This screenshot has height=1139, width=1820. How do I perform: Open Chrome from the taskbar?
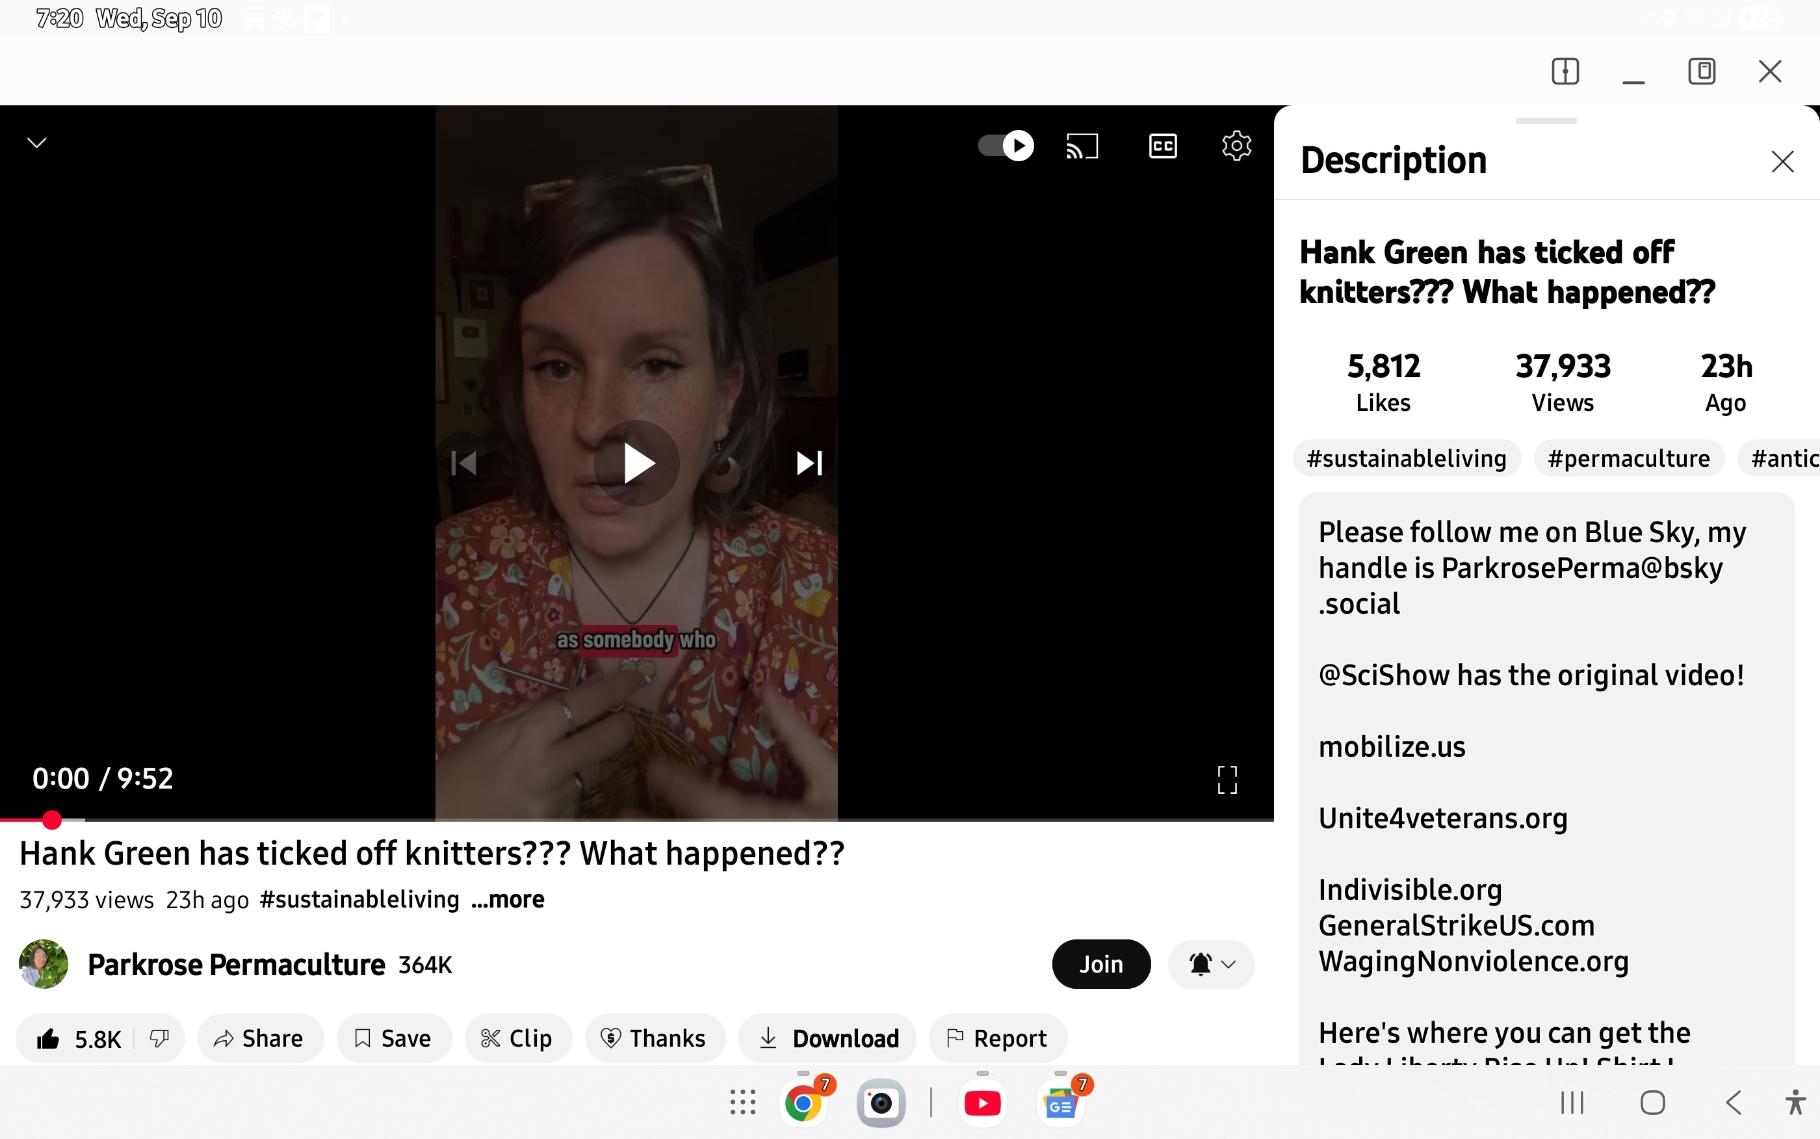[x=804, y=1103]
